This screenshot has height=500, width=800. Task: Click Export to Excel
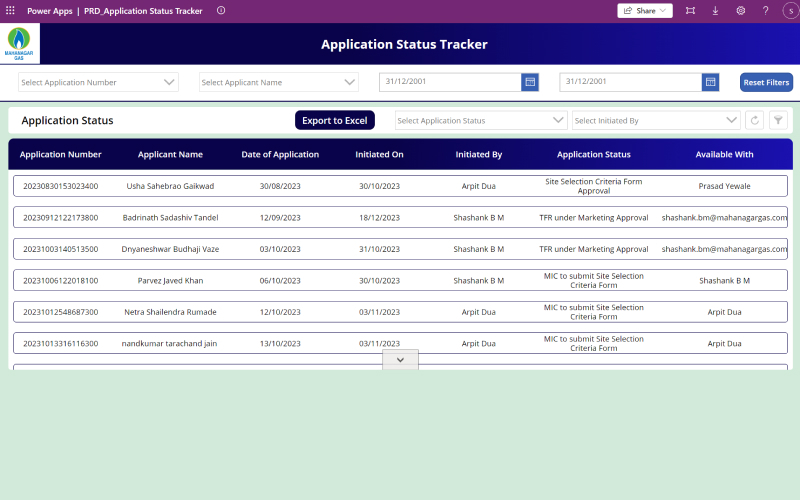(x=335, y=120)
